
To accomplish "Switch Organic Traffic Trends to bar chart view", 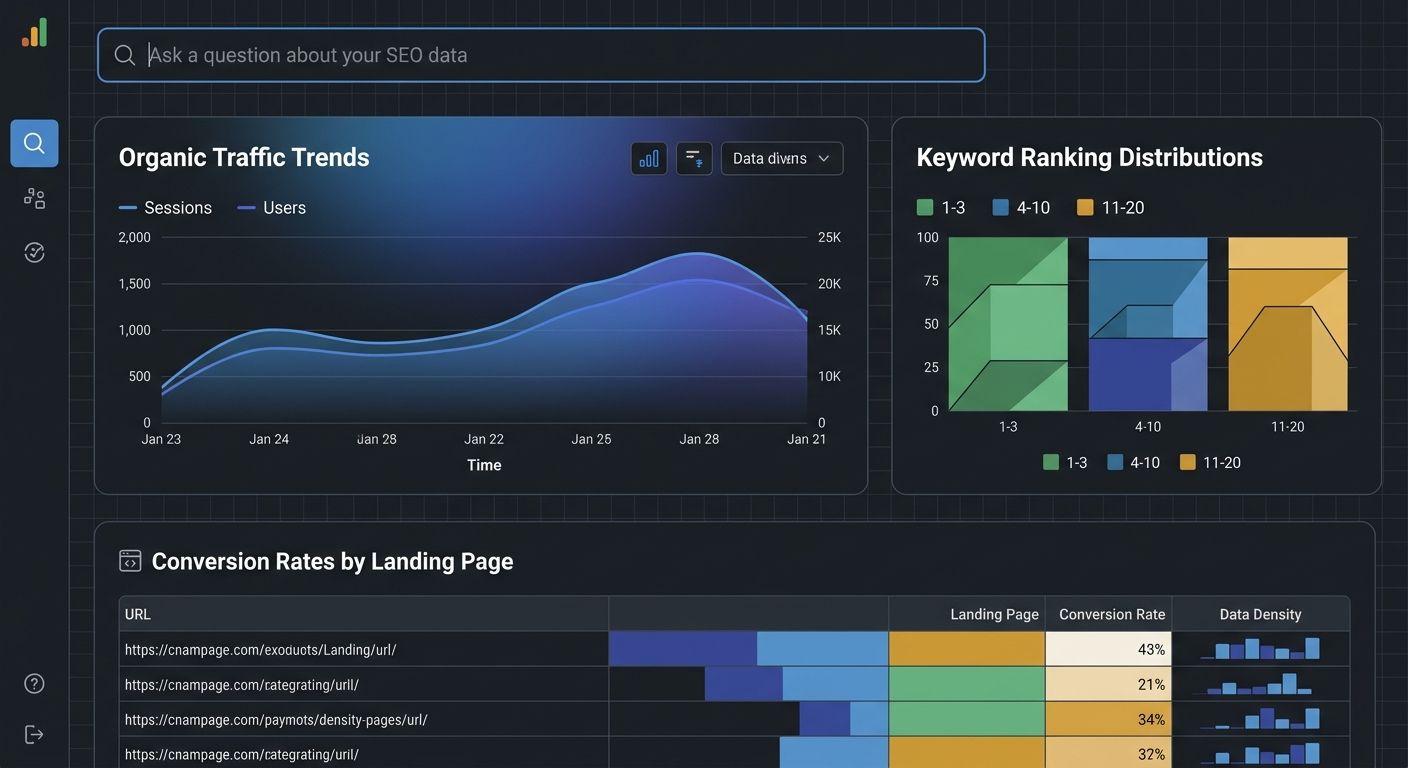I will (x=648, y=157).
